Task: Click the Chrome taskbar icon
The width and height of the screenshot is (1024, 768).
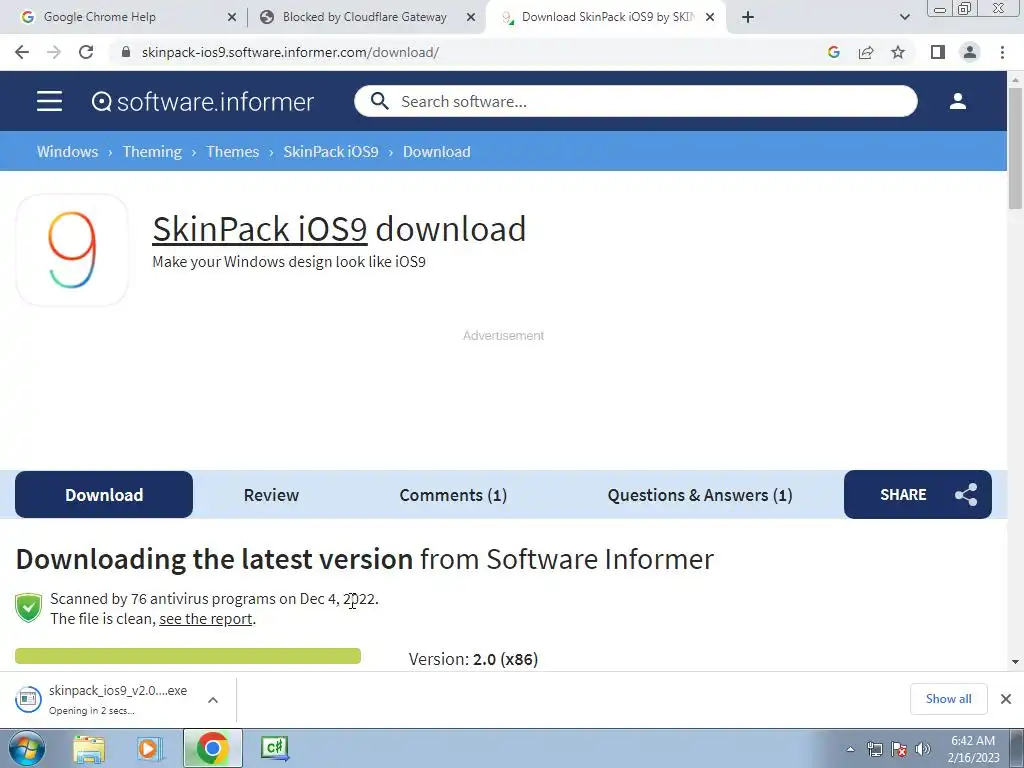Action: [212, 748]
